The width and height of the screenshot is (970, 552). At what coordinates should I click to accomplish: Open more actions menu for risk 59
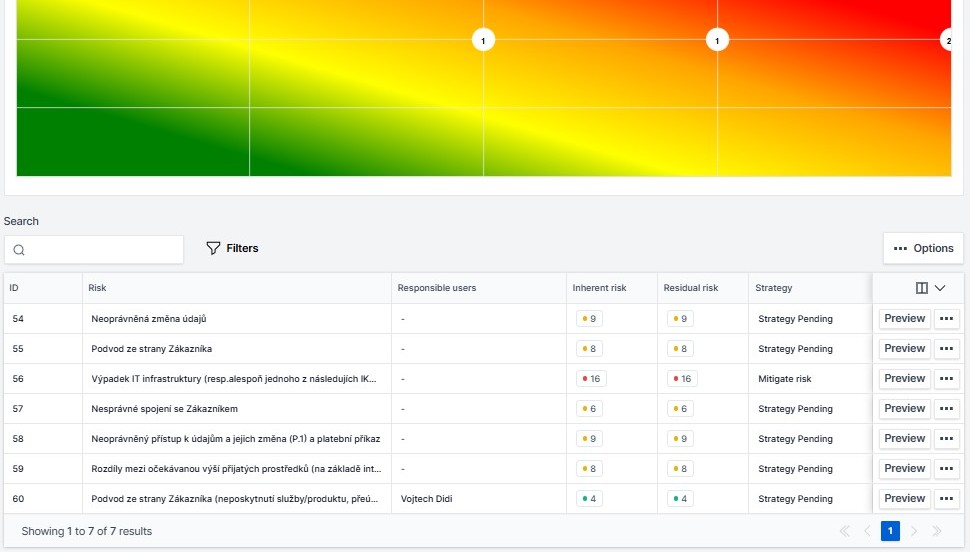[946, 468]
